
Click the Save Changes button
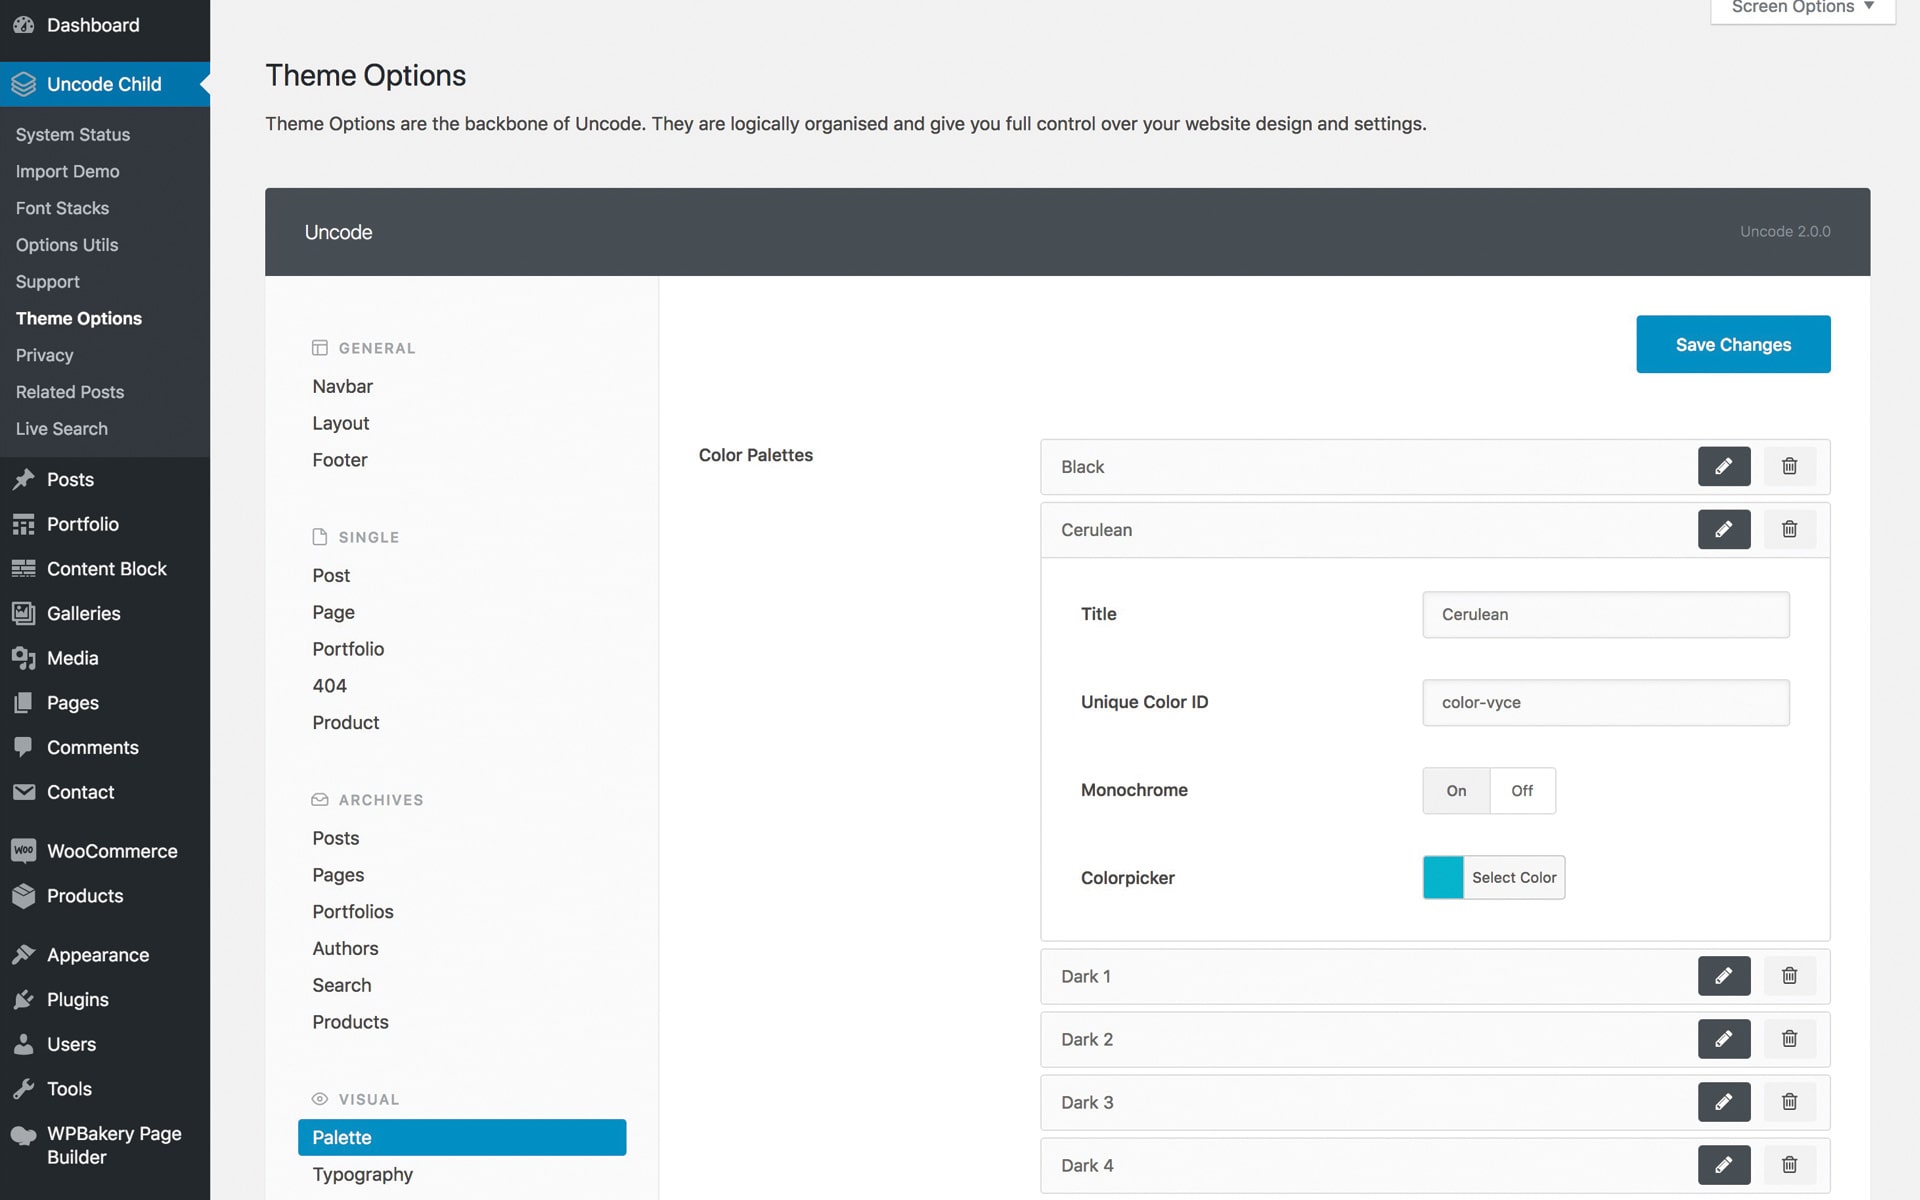1732,345
